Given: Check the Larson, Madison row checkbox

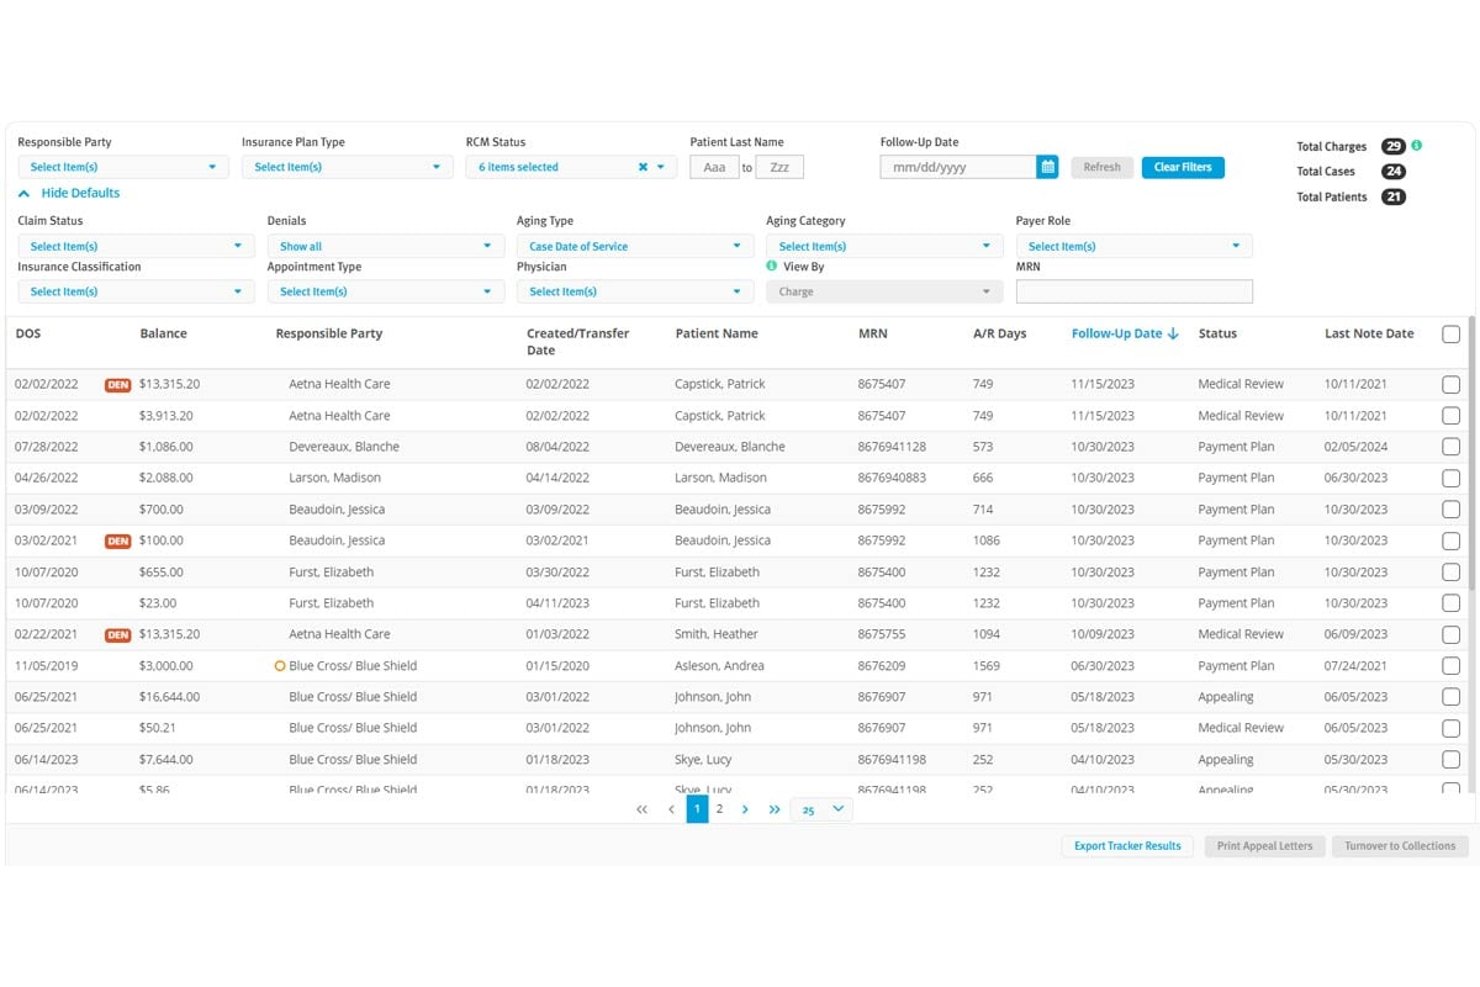Looking at the screenshot, I should [1451, 478].
